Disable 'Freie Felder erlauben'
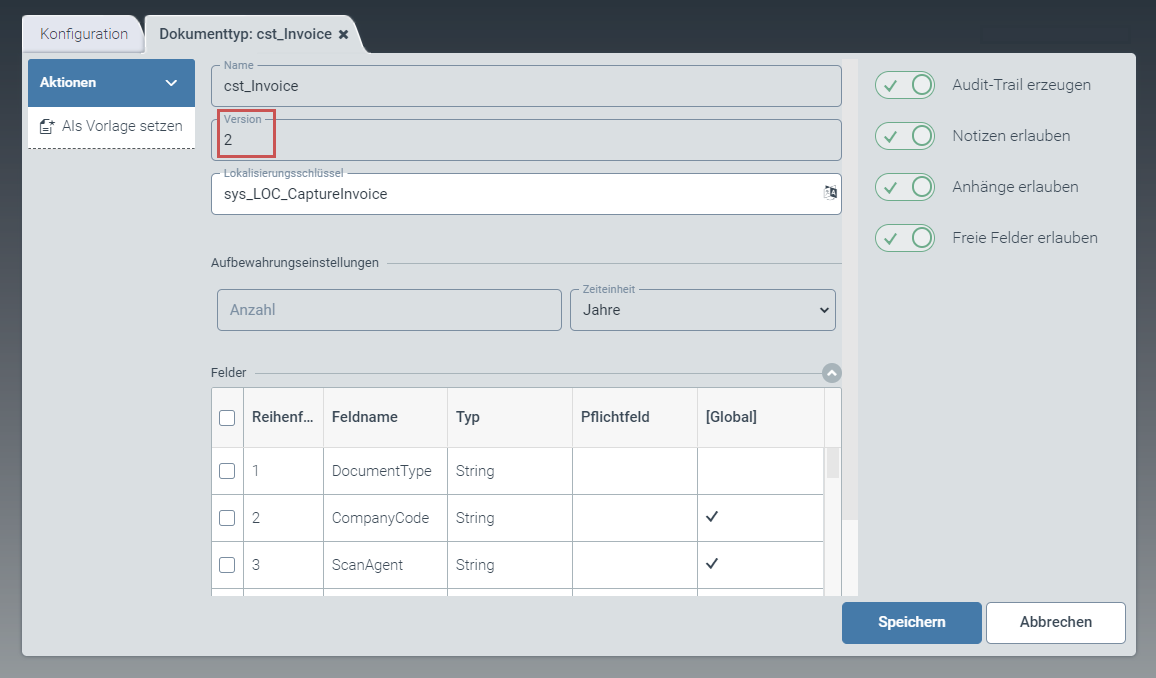The width and height of the screenshot is (1156, 678). [x=904, y=238]
